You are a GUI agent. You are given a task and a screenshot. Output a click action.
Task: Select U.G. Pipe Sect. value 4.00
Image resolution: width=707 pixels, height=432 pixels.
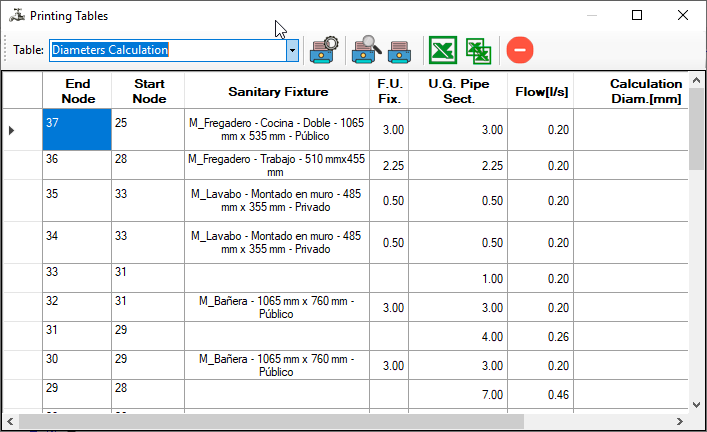click(x=458, y=336)
